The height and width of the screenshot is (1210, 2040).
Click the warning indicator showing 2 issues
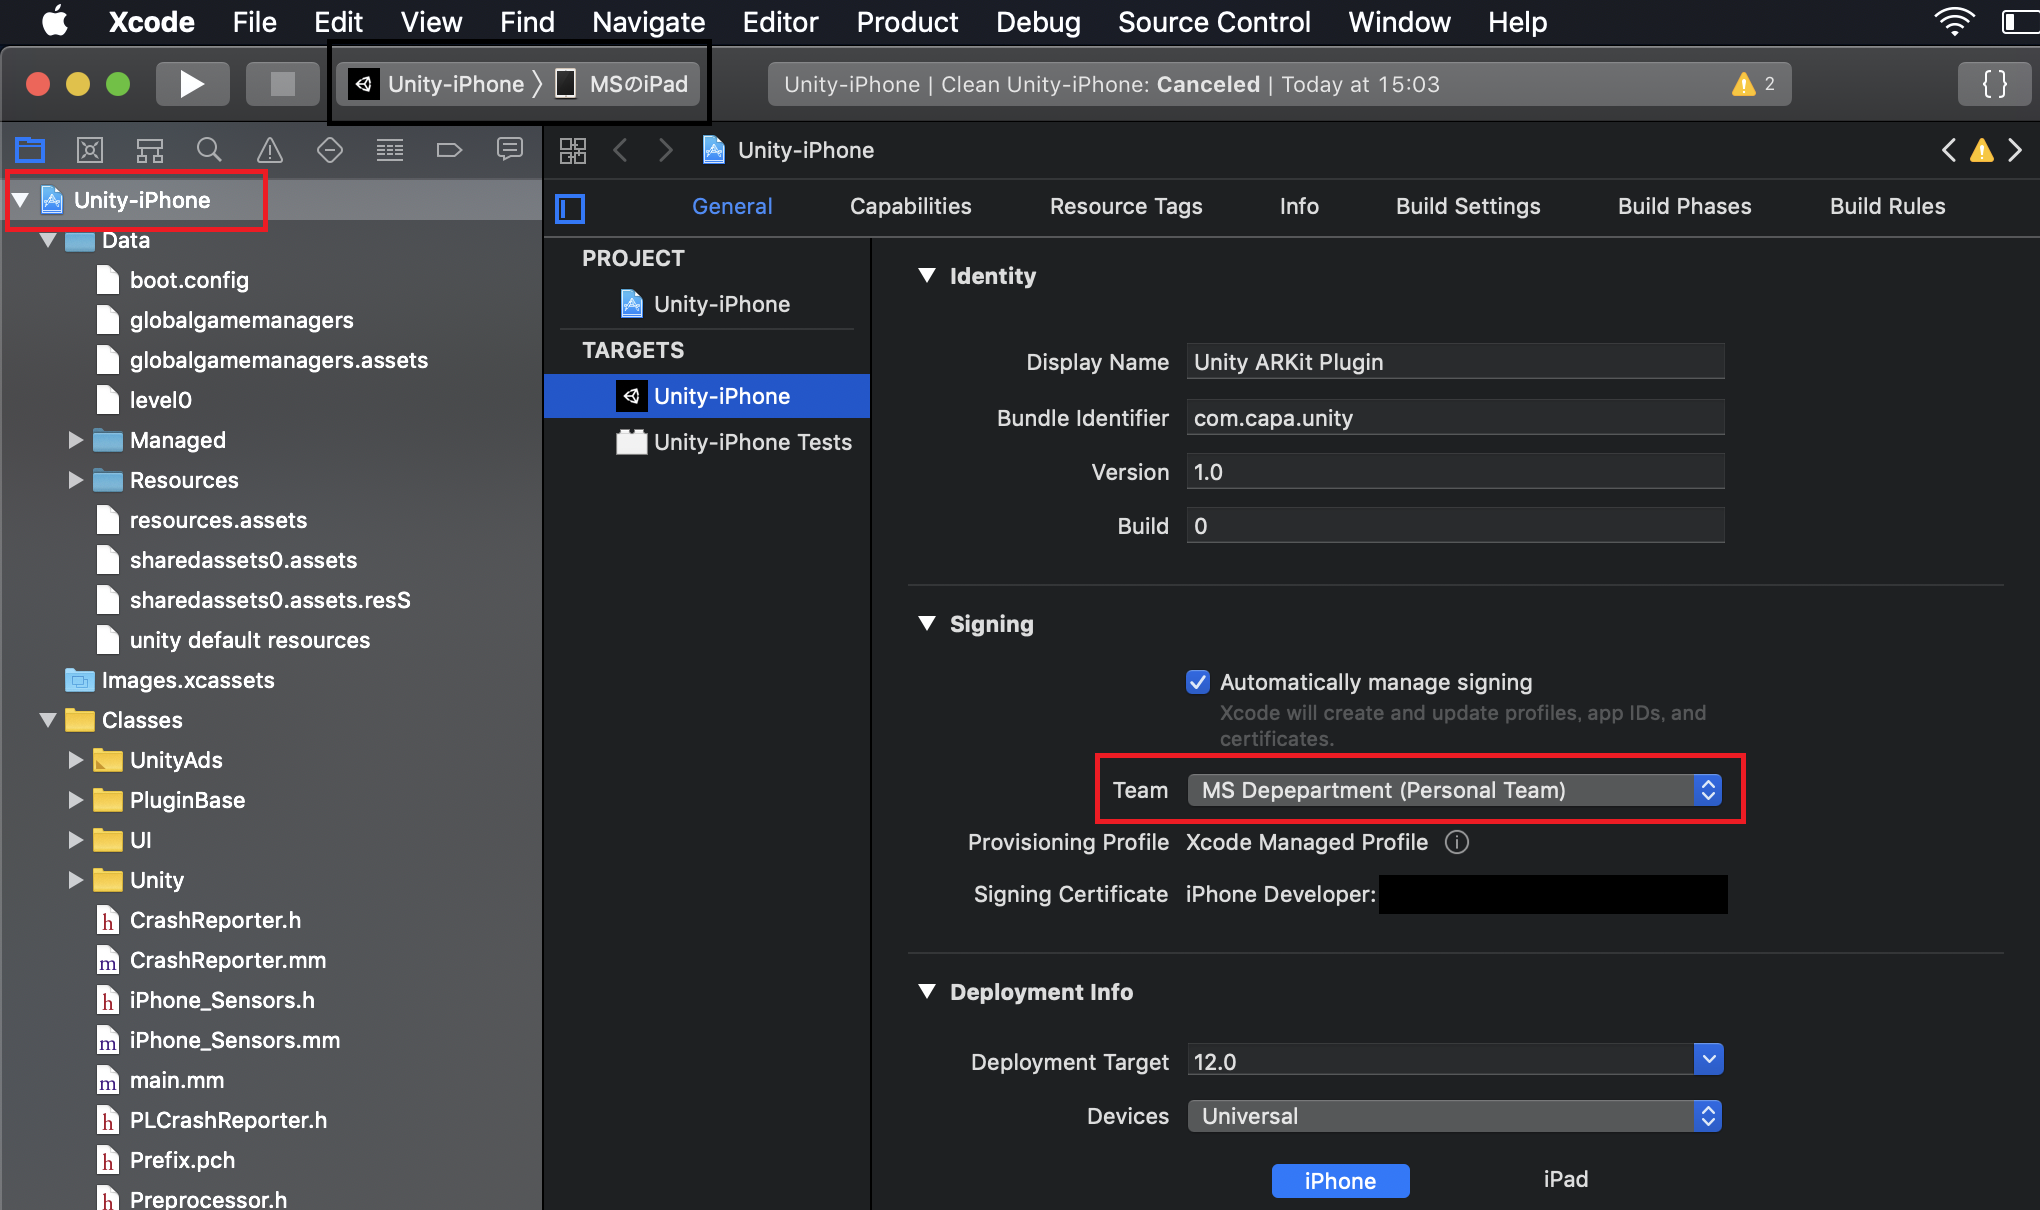point(1754,84)
